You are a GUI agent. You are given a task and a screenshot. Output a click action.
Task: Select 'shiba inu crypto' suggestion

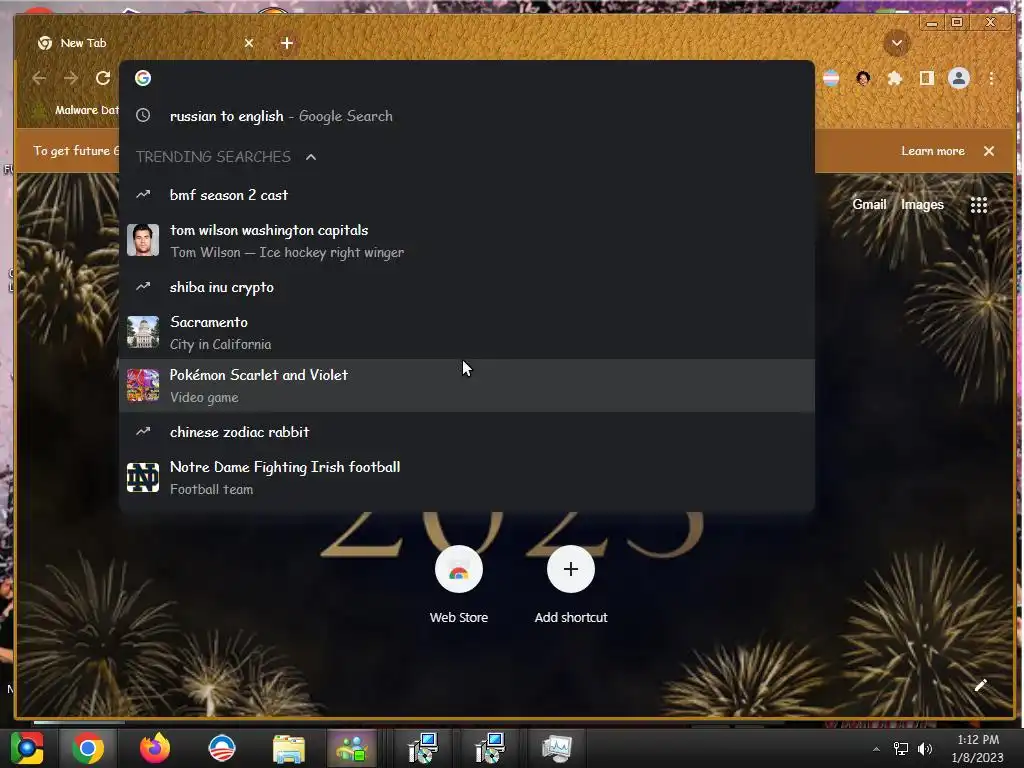click(466, 287)
